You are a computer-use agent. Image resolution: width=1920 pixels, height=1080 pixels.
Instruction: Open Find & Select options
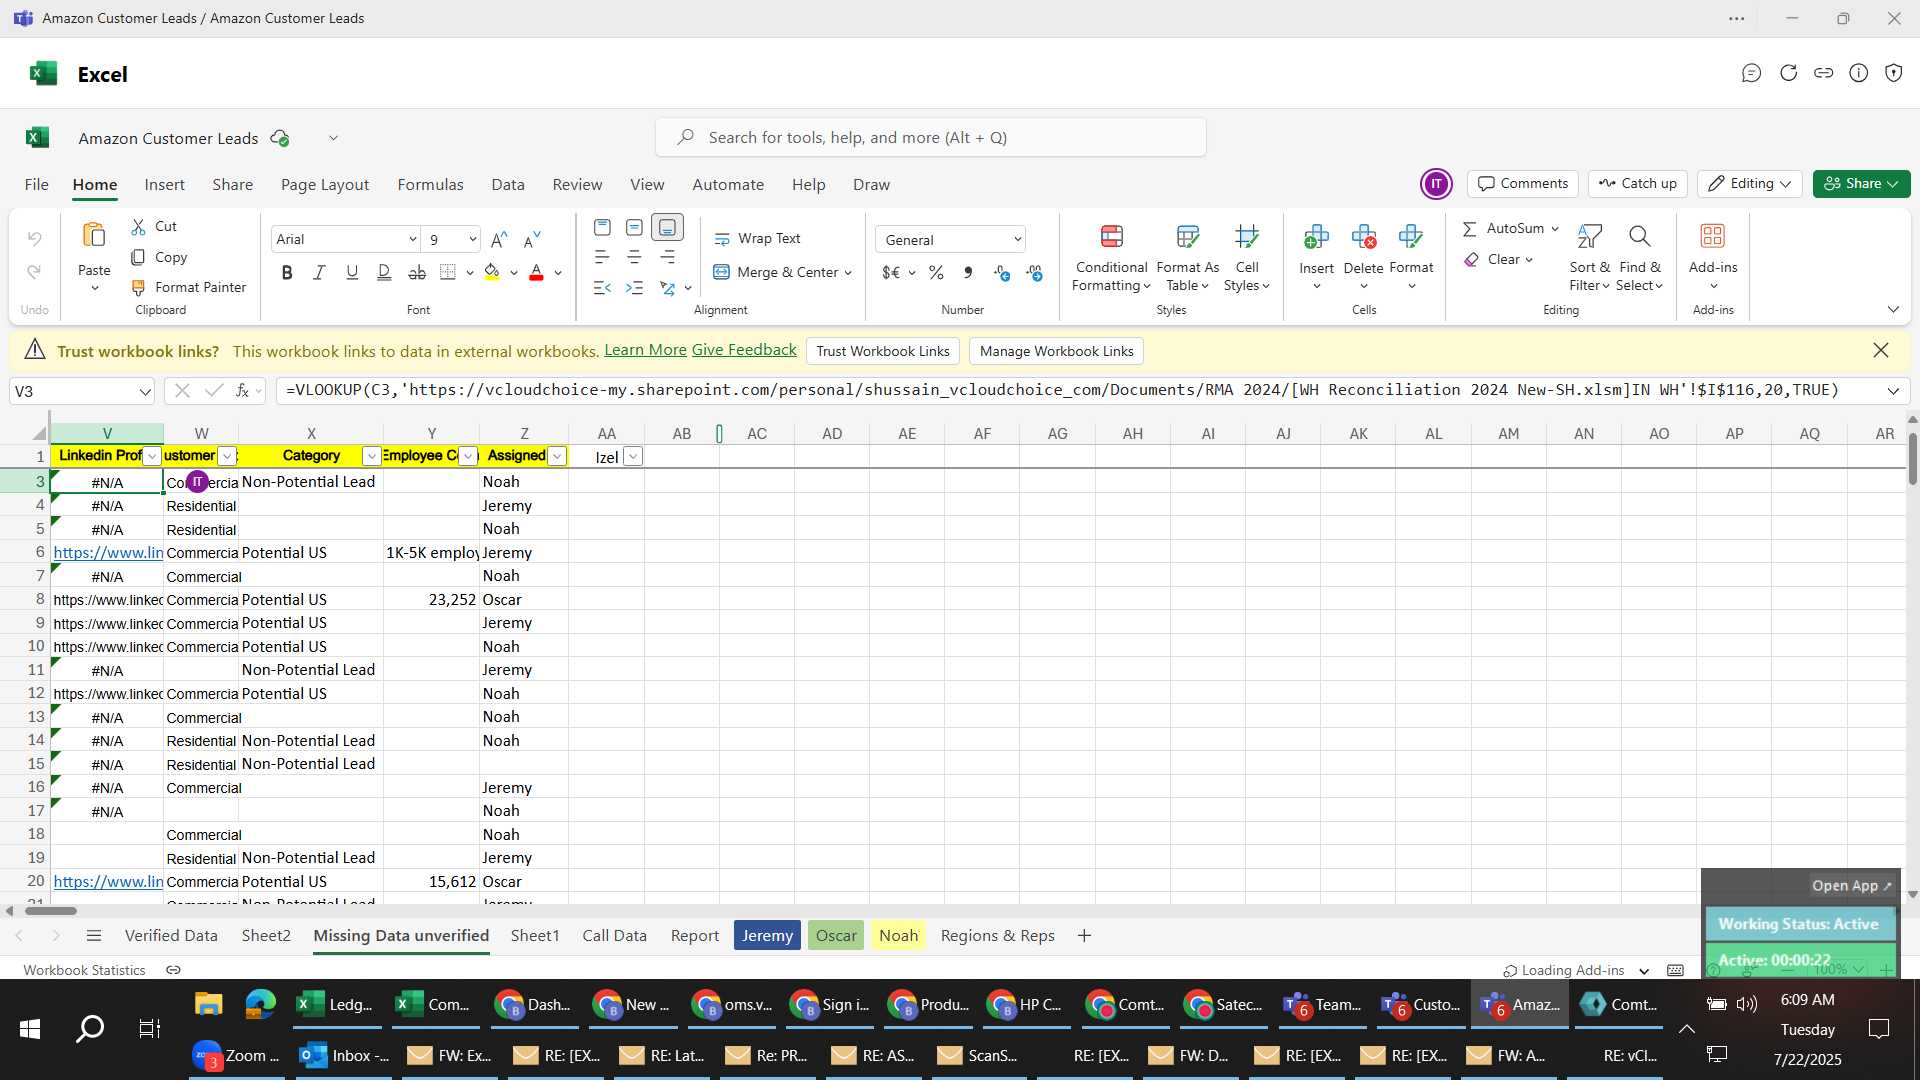pyautogui.click(x=1640, y=258)
